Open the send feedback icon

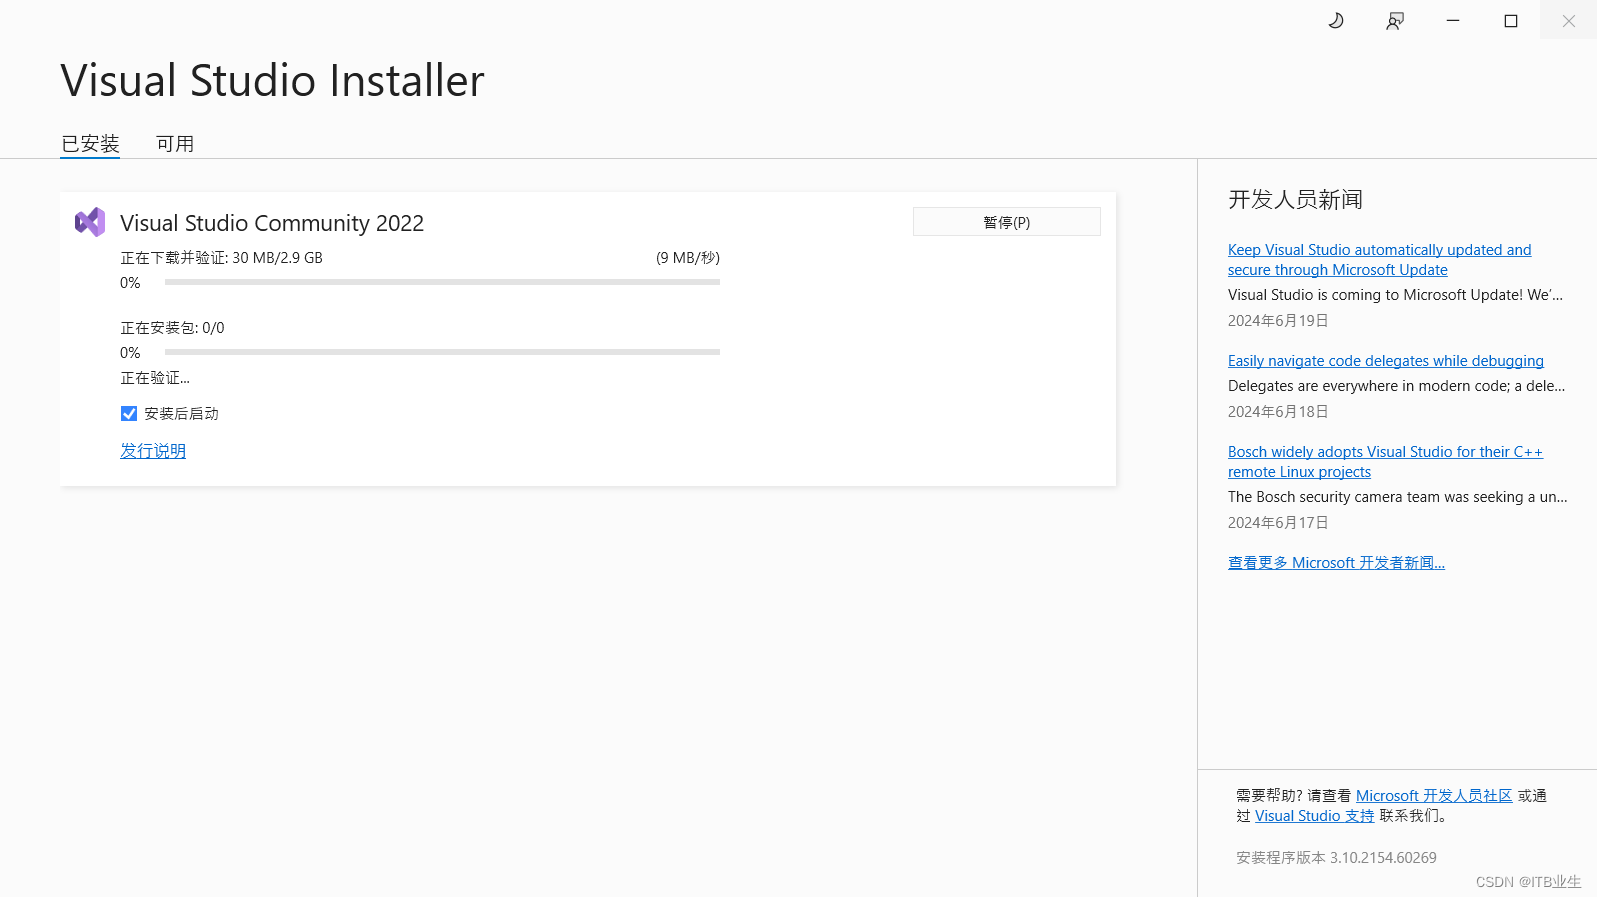(1395, 21)
